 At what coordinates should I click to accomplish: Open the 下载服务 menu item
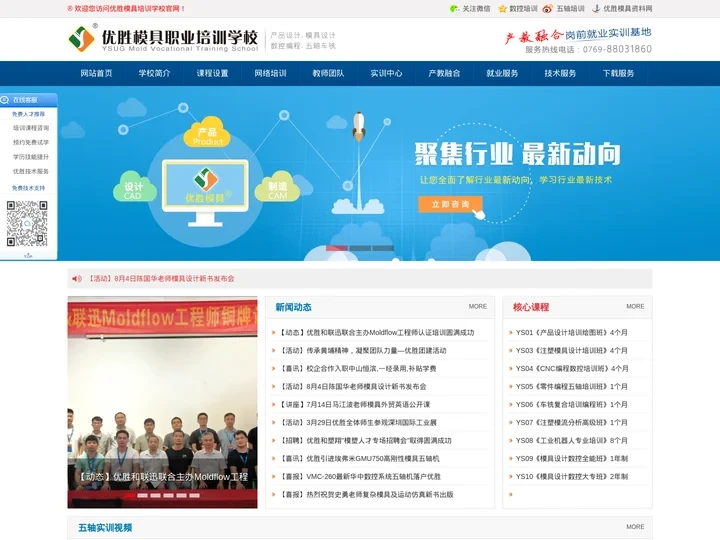pos(618,73)
